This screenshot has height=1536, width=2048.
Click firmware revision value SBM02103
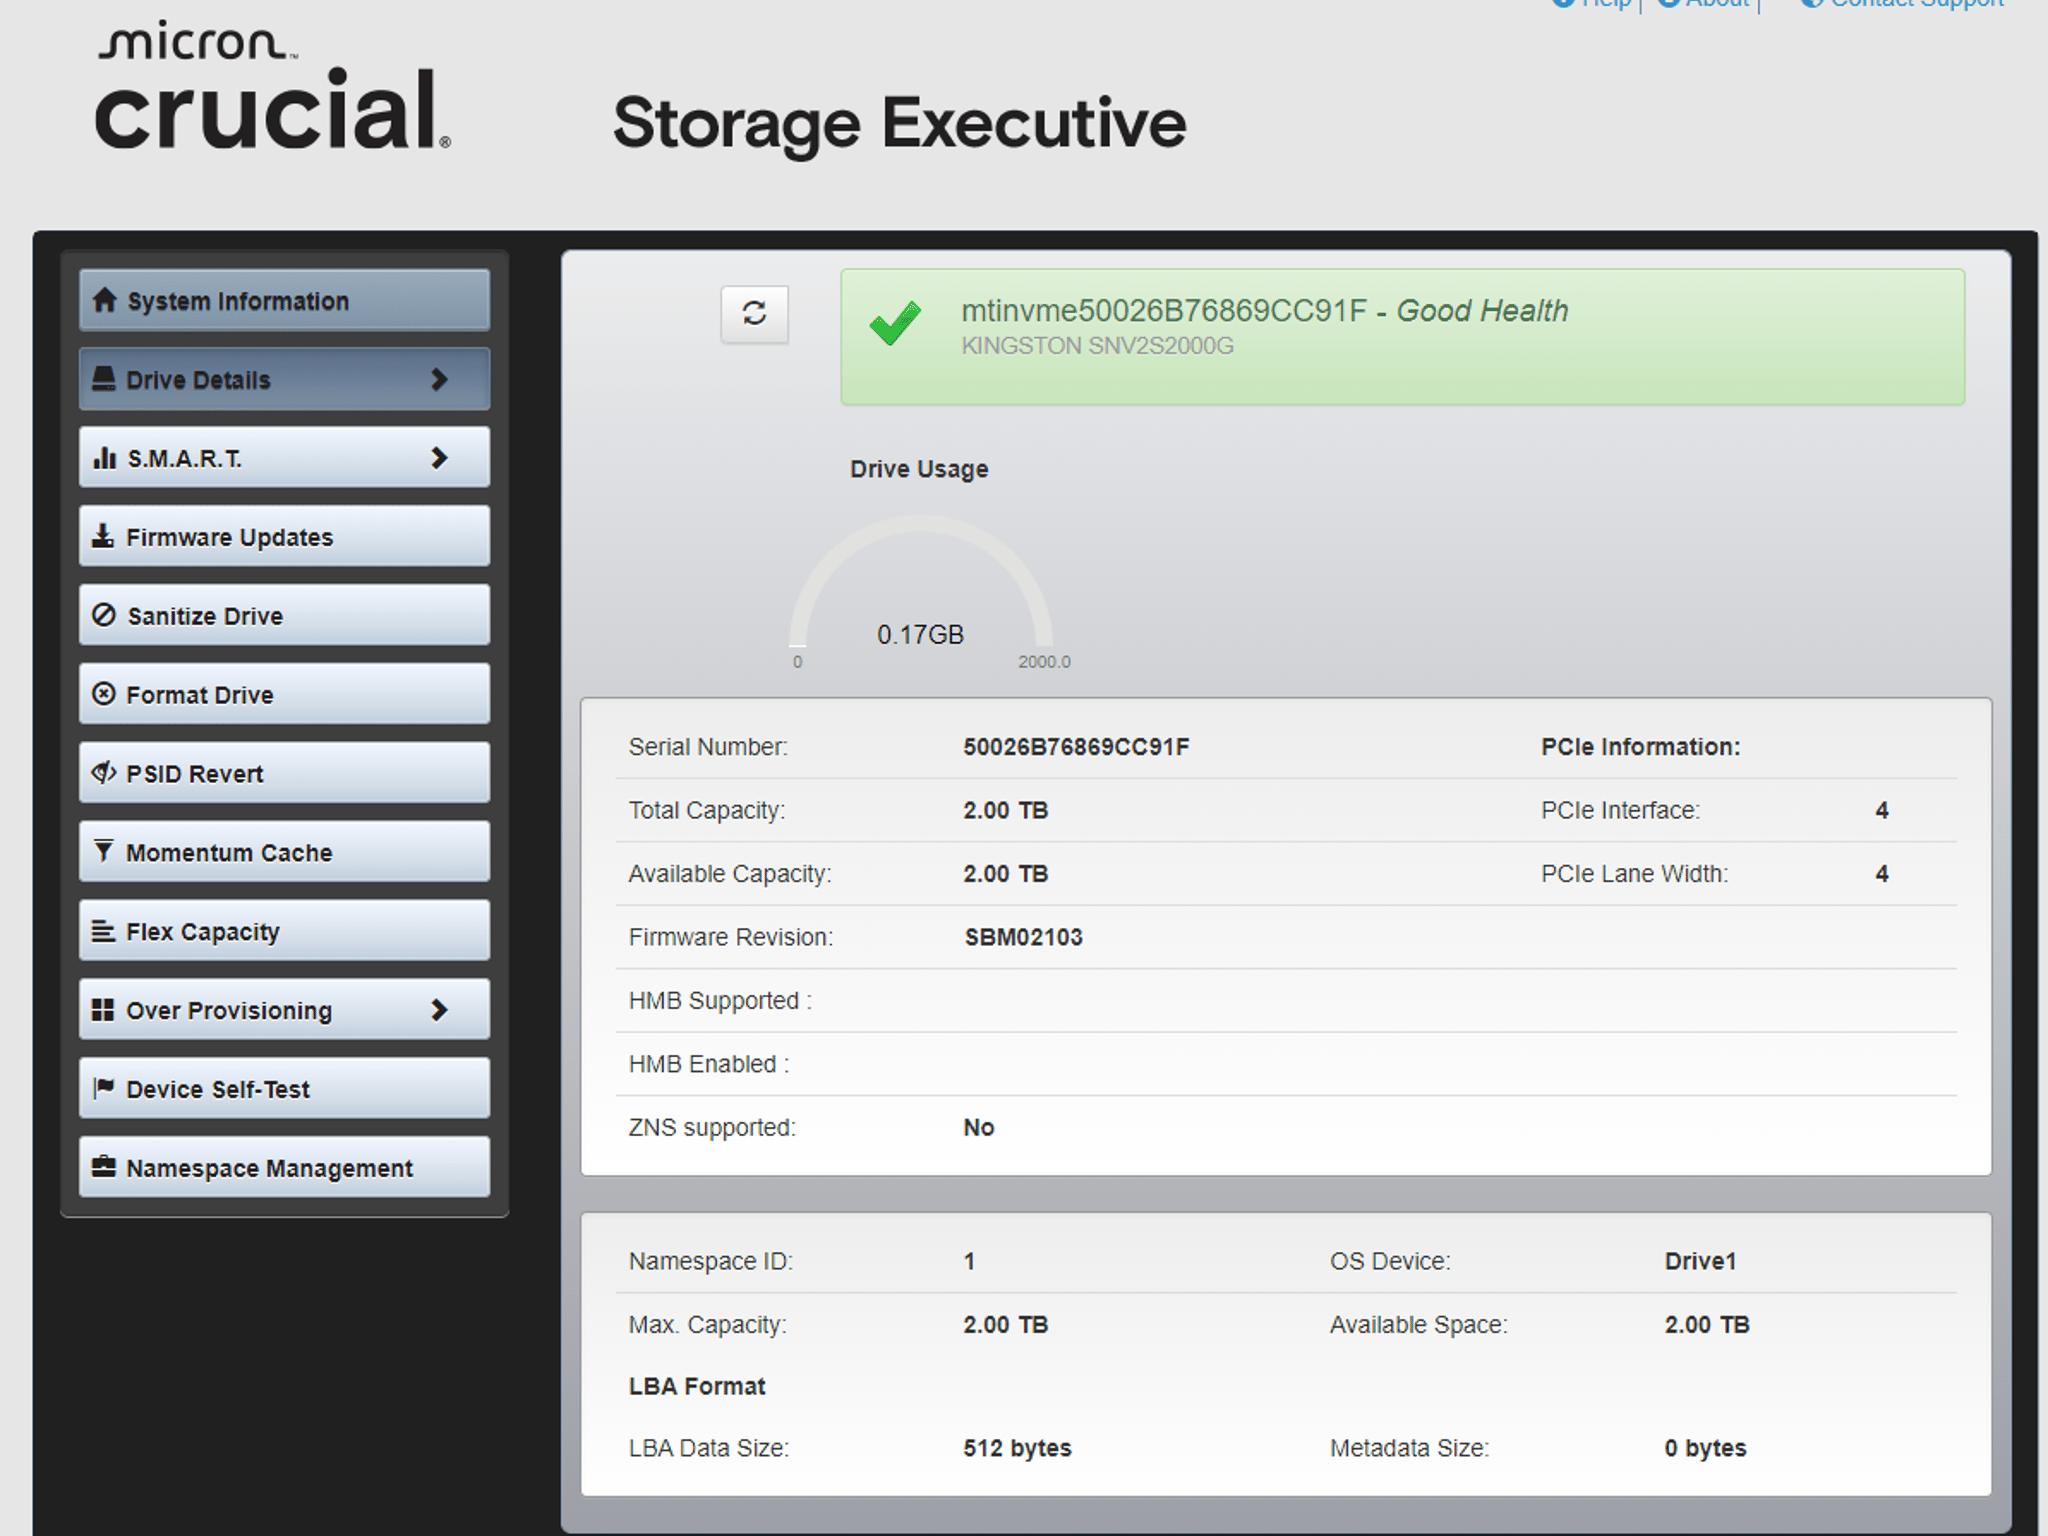coord(1023,937)
